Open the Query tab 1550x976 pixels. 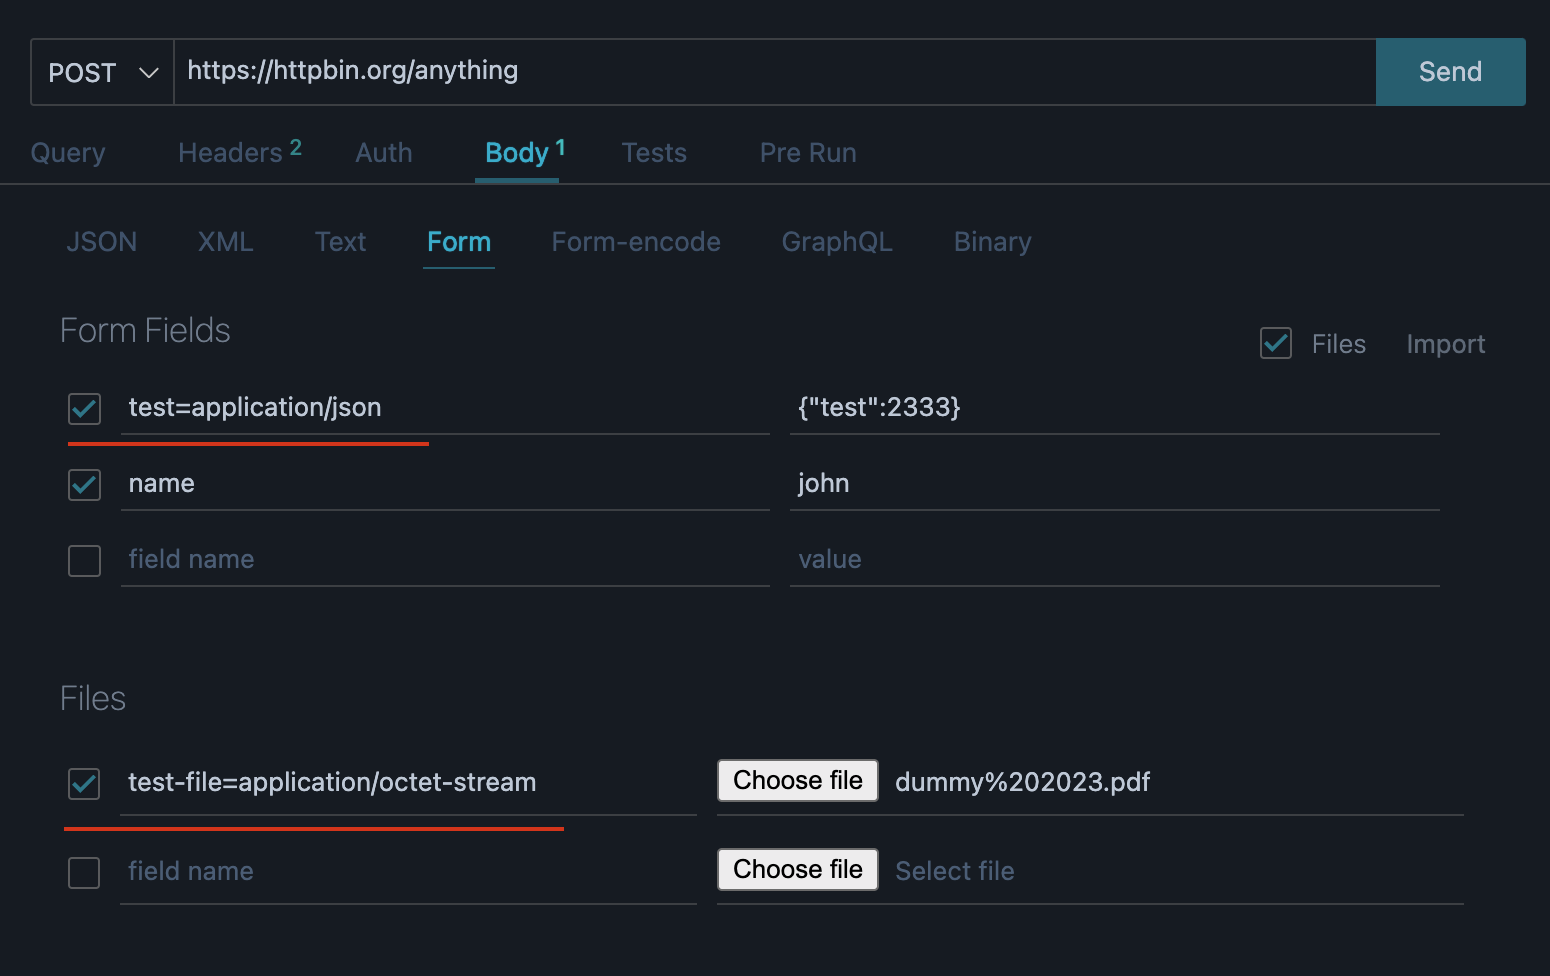(x=67, y=152)
